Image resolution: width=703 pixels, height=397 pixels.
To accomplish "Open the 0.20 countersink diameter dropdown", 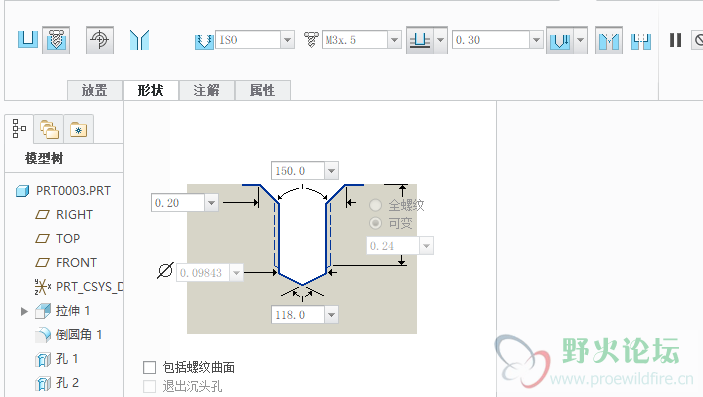I will 211,203.
